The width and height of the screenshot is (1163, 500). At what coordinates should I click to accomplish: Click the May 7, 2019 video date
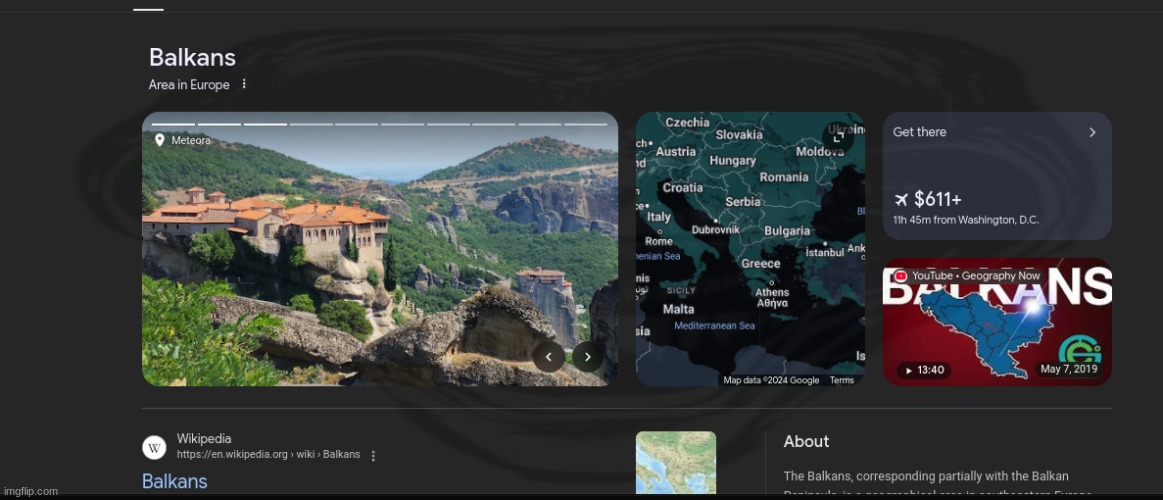[x=1068, y=369]
